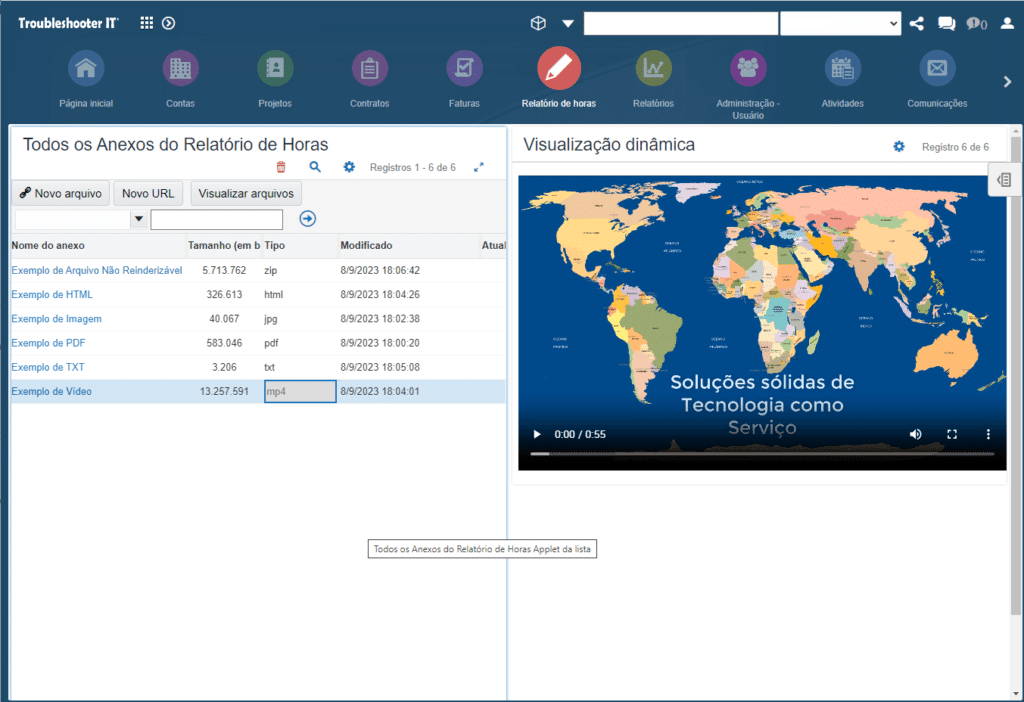Switch to Projetos tab
The width and height of the screenshot is (1024, 702).
[275, 78]
